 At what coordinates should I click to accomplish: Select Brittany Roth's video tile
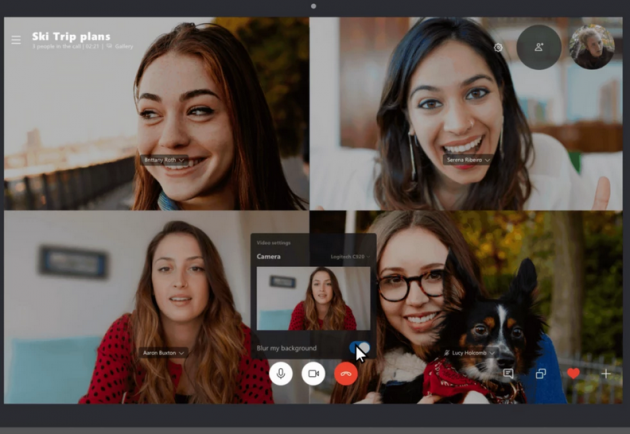click(x=156, y=113)
